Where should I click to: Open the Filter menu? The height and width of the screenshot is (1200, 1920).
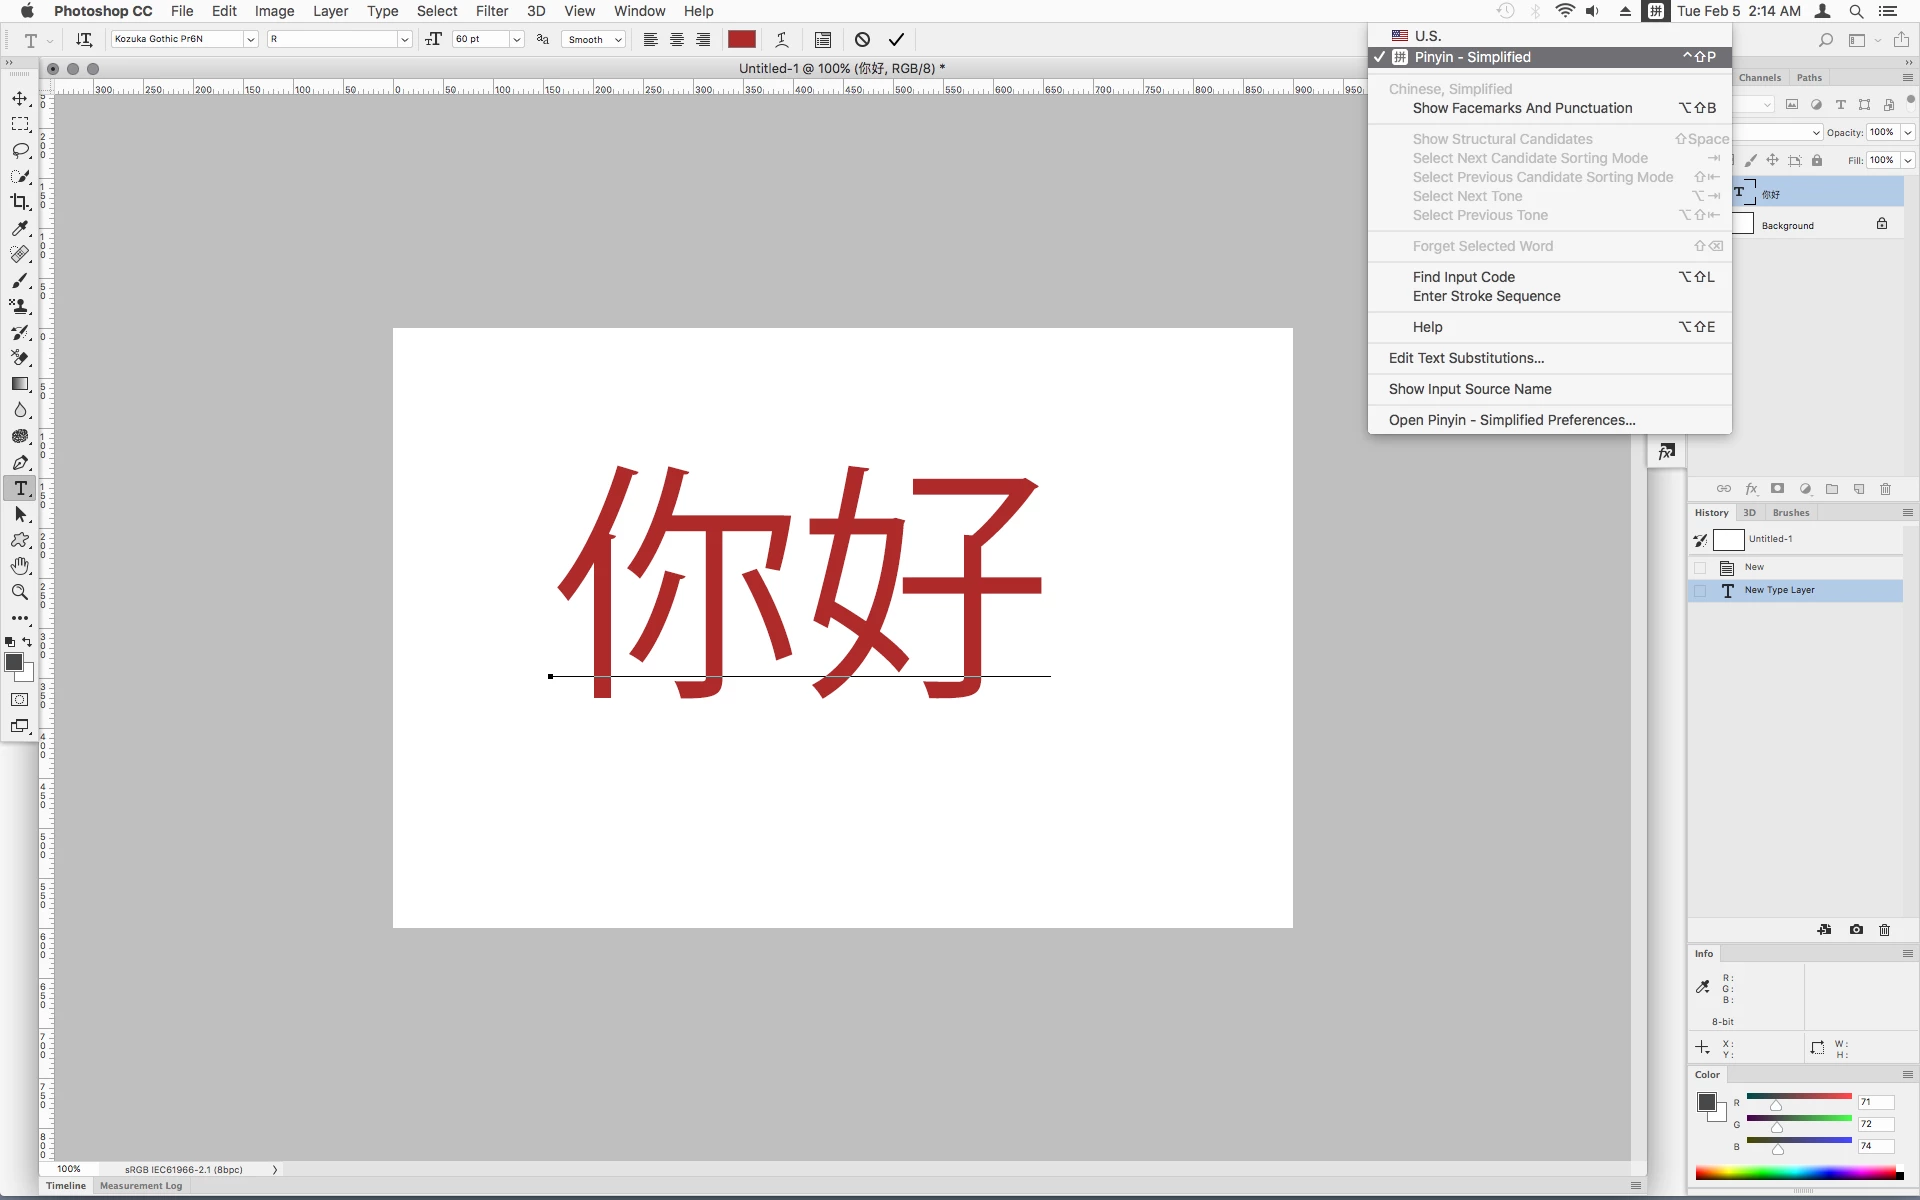491,11
